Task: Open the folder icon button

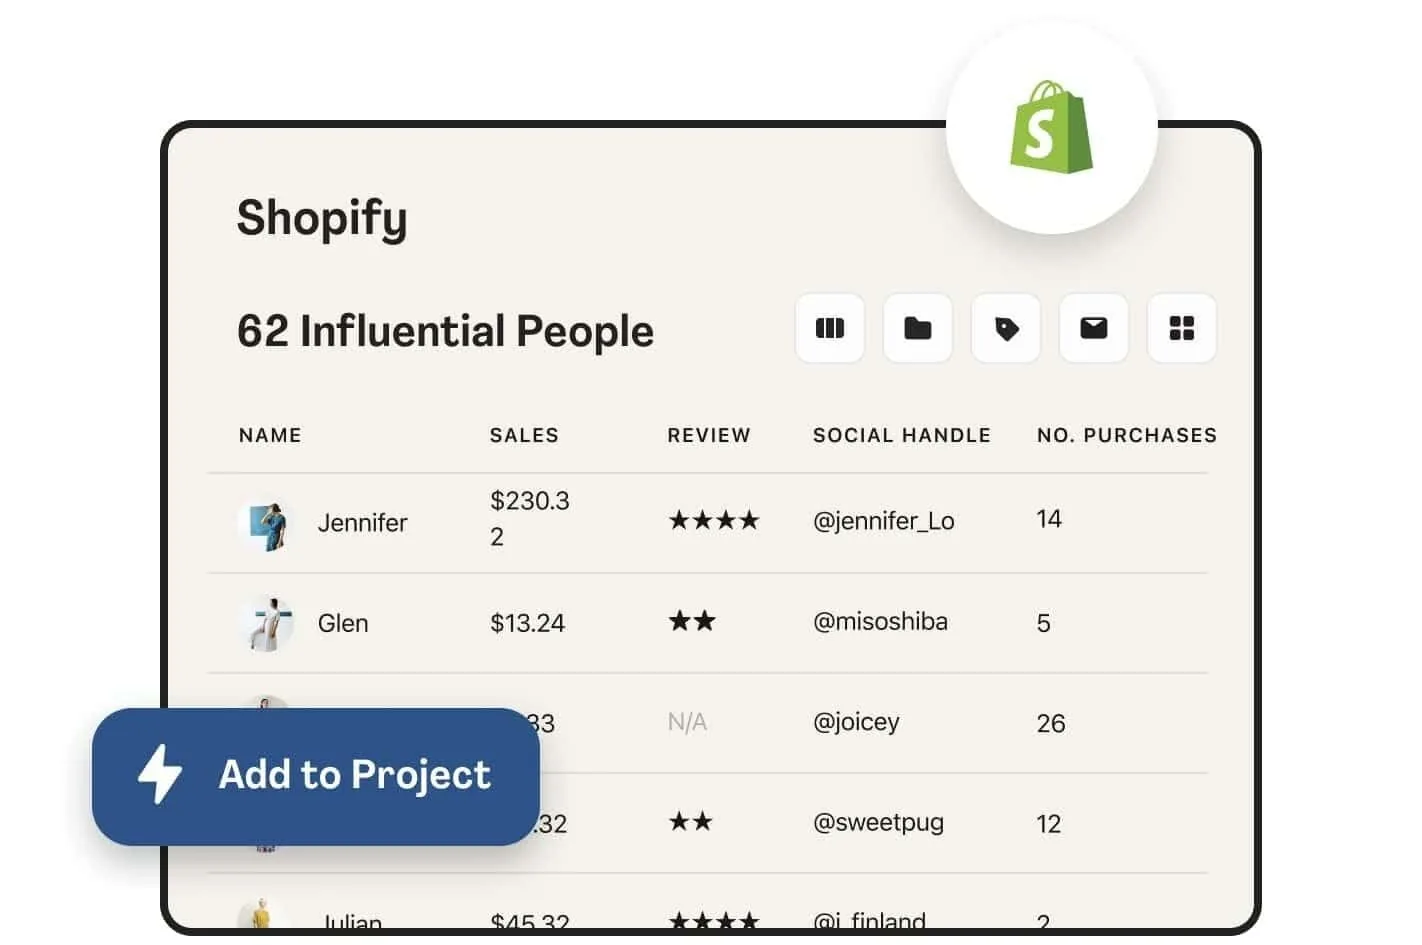Action: click(917, 328)
